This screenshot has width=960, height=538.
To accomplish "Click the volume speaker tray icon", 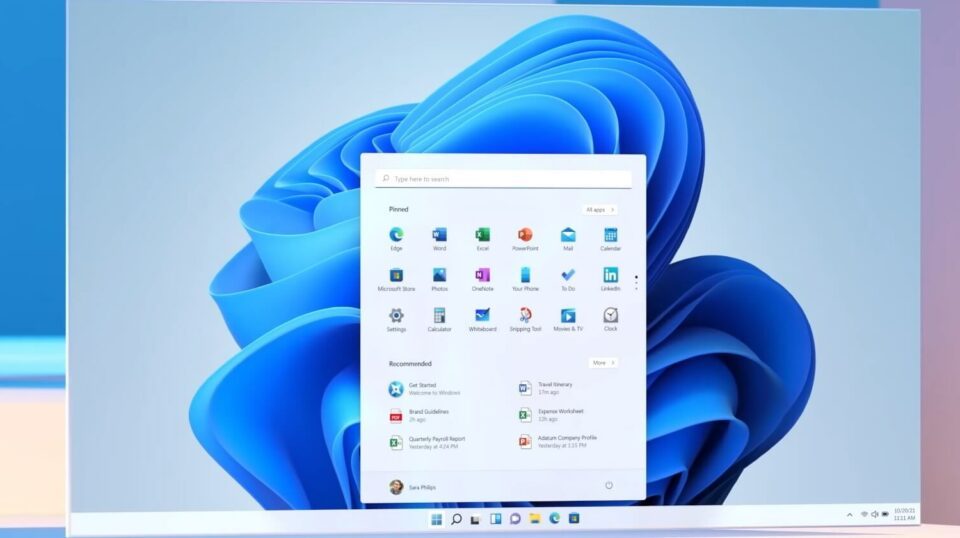I will pyautogui.click(x=874, y=514).
